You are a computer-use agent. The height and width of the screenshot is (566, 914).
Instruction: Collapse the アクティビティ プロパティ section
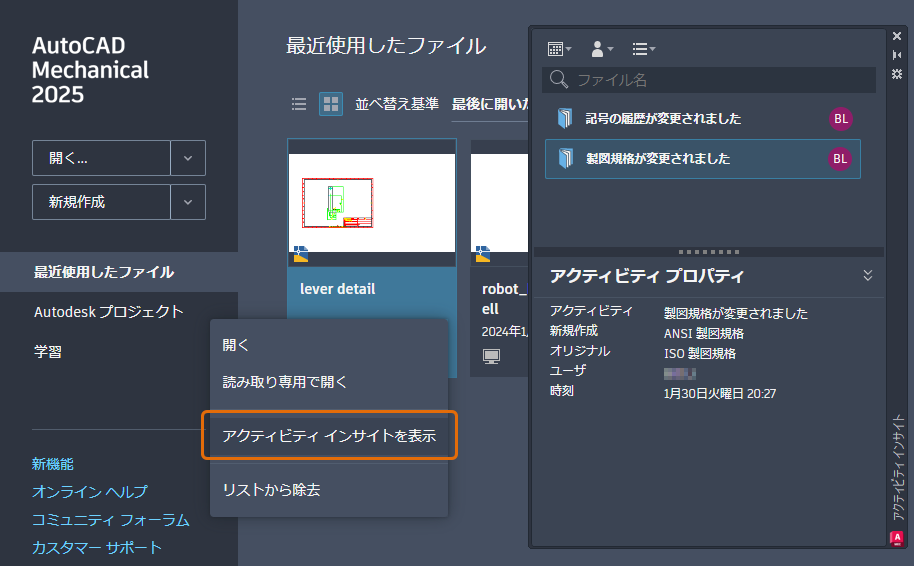point(867,275)
